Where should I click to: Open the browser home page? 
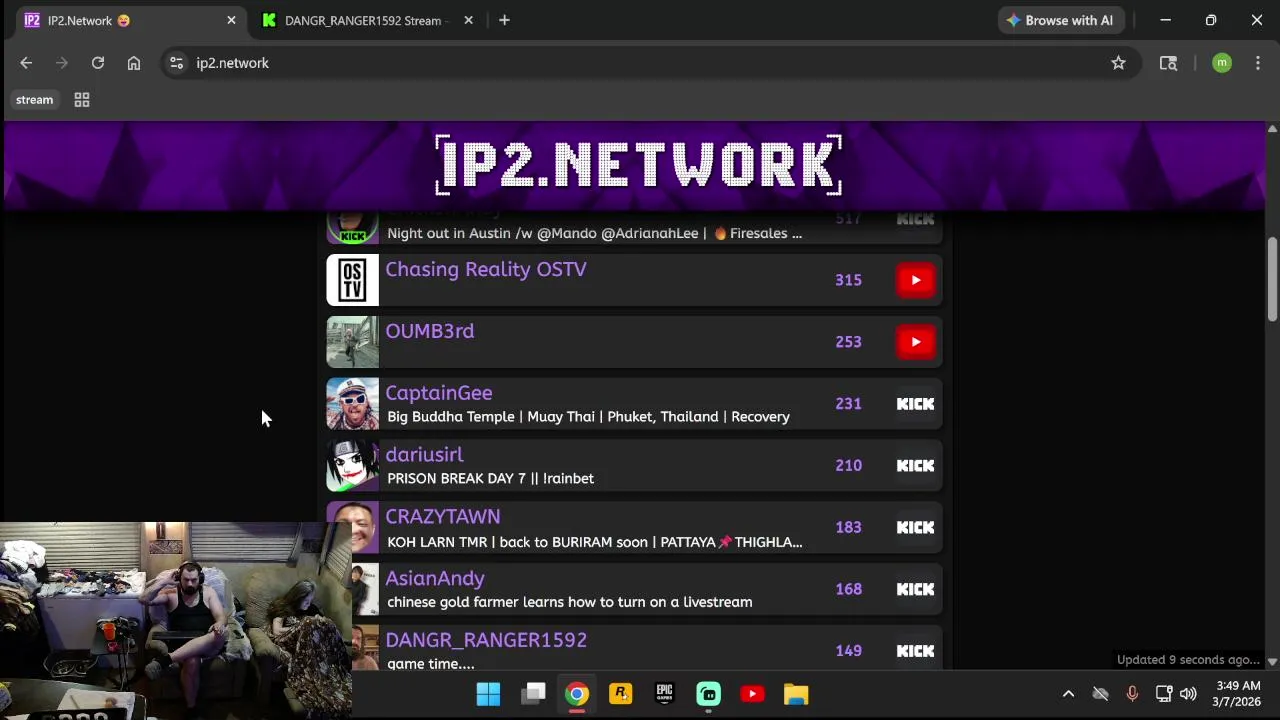click(134, 63)
